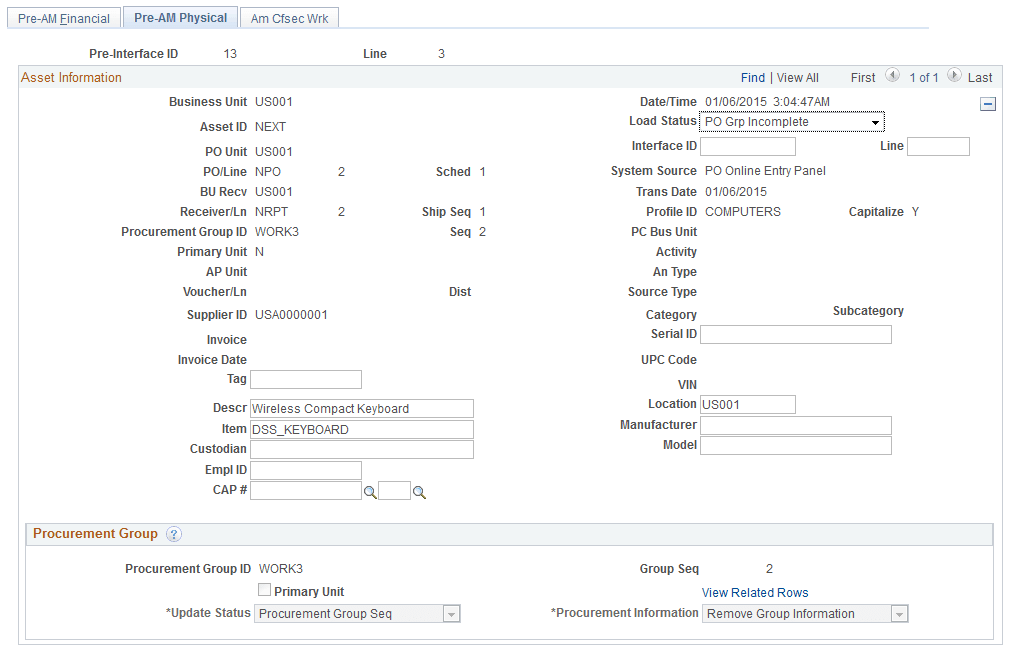Click into the Tag field

(306, 379)
